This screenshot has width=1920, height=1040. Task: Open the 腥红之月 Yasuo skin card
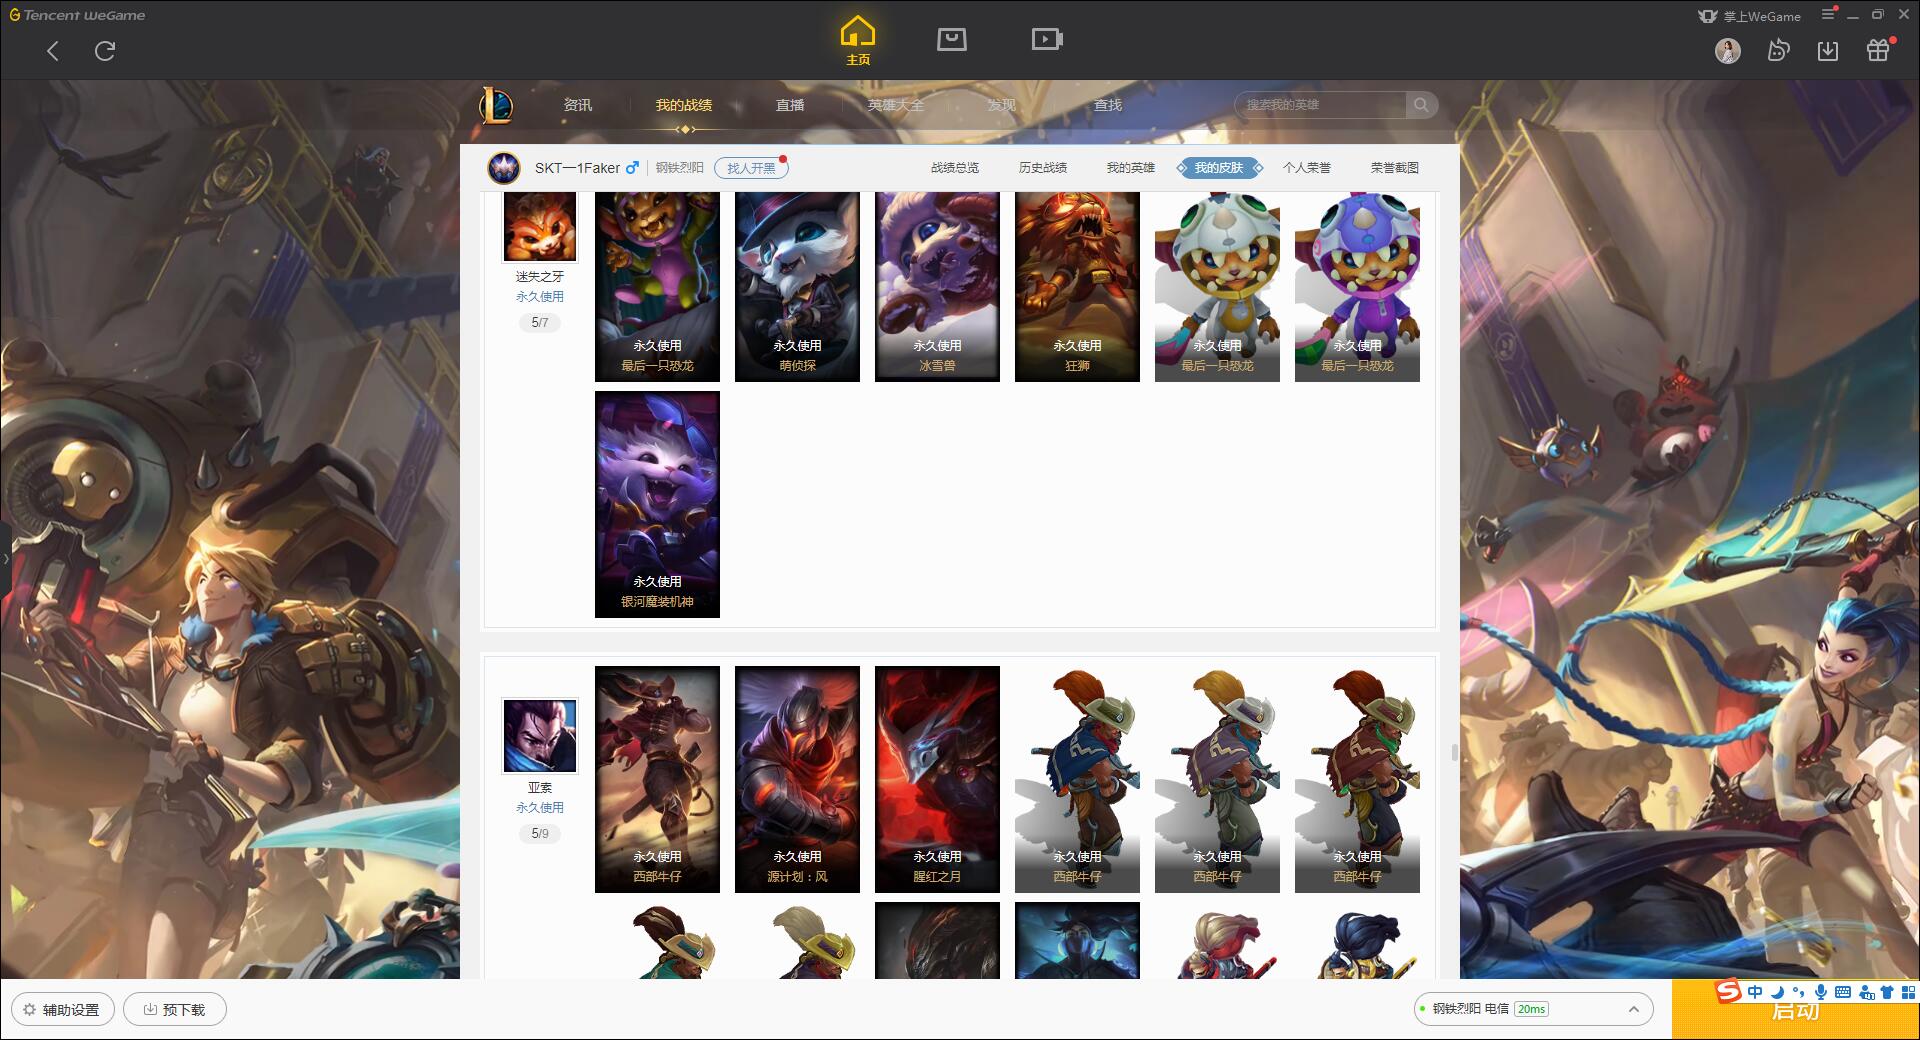[x=937, y=779]
